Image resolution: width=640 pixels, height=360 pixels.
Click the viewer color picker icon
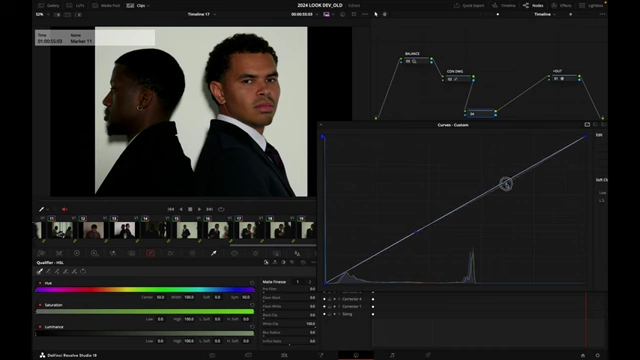(41, 209)
